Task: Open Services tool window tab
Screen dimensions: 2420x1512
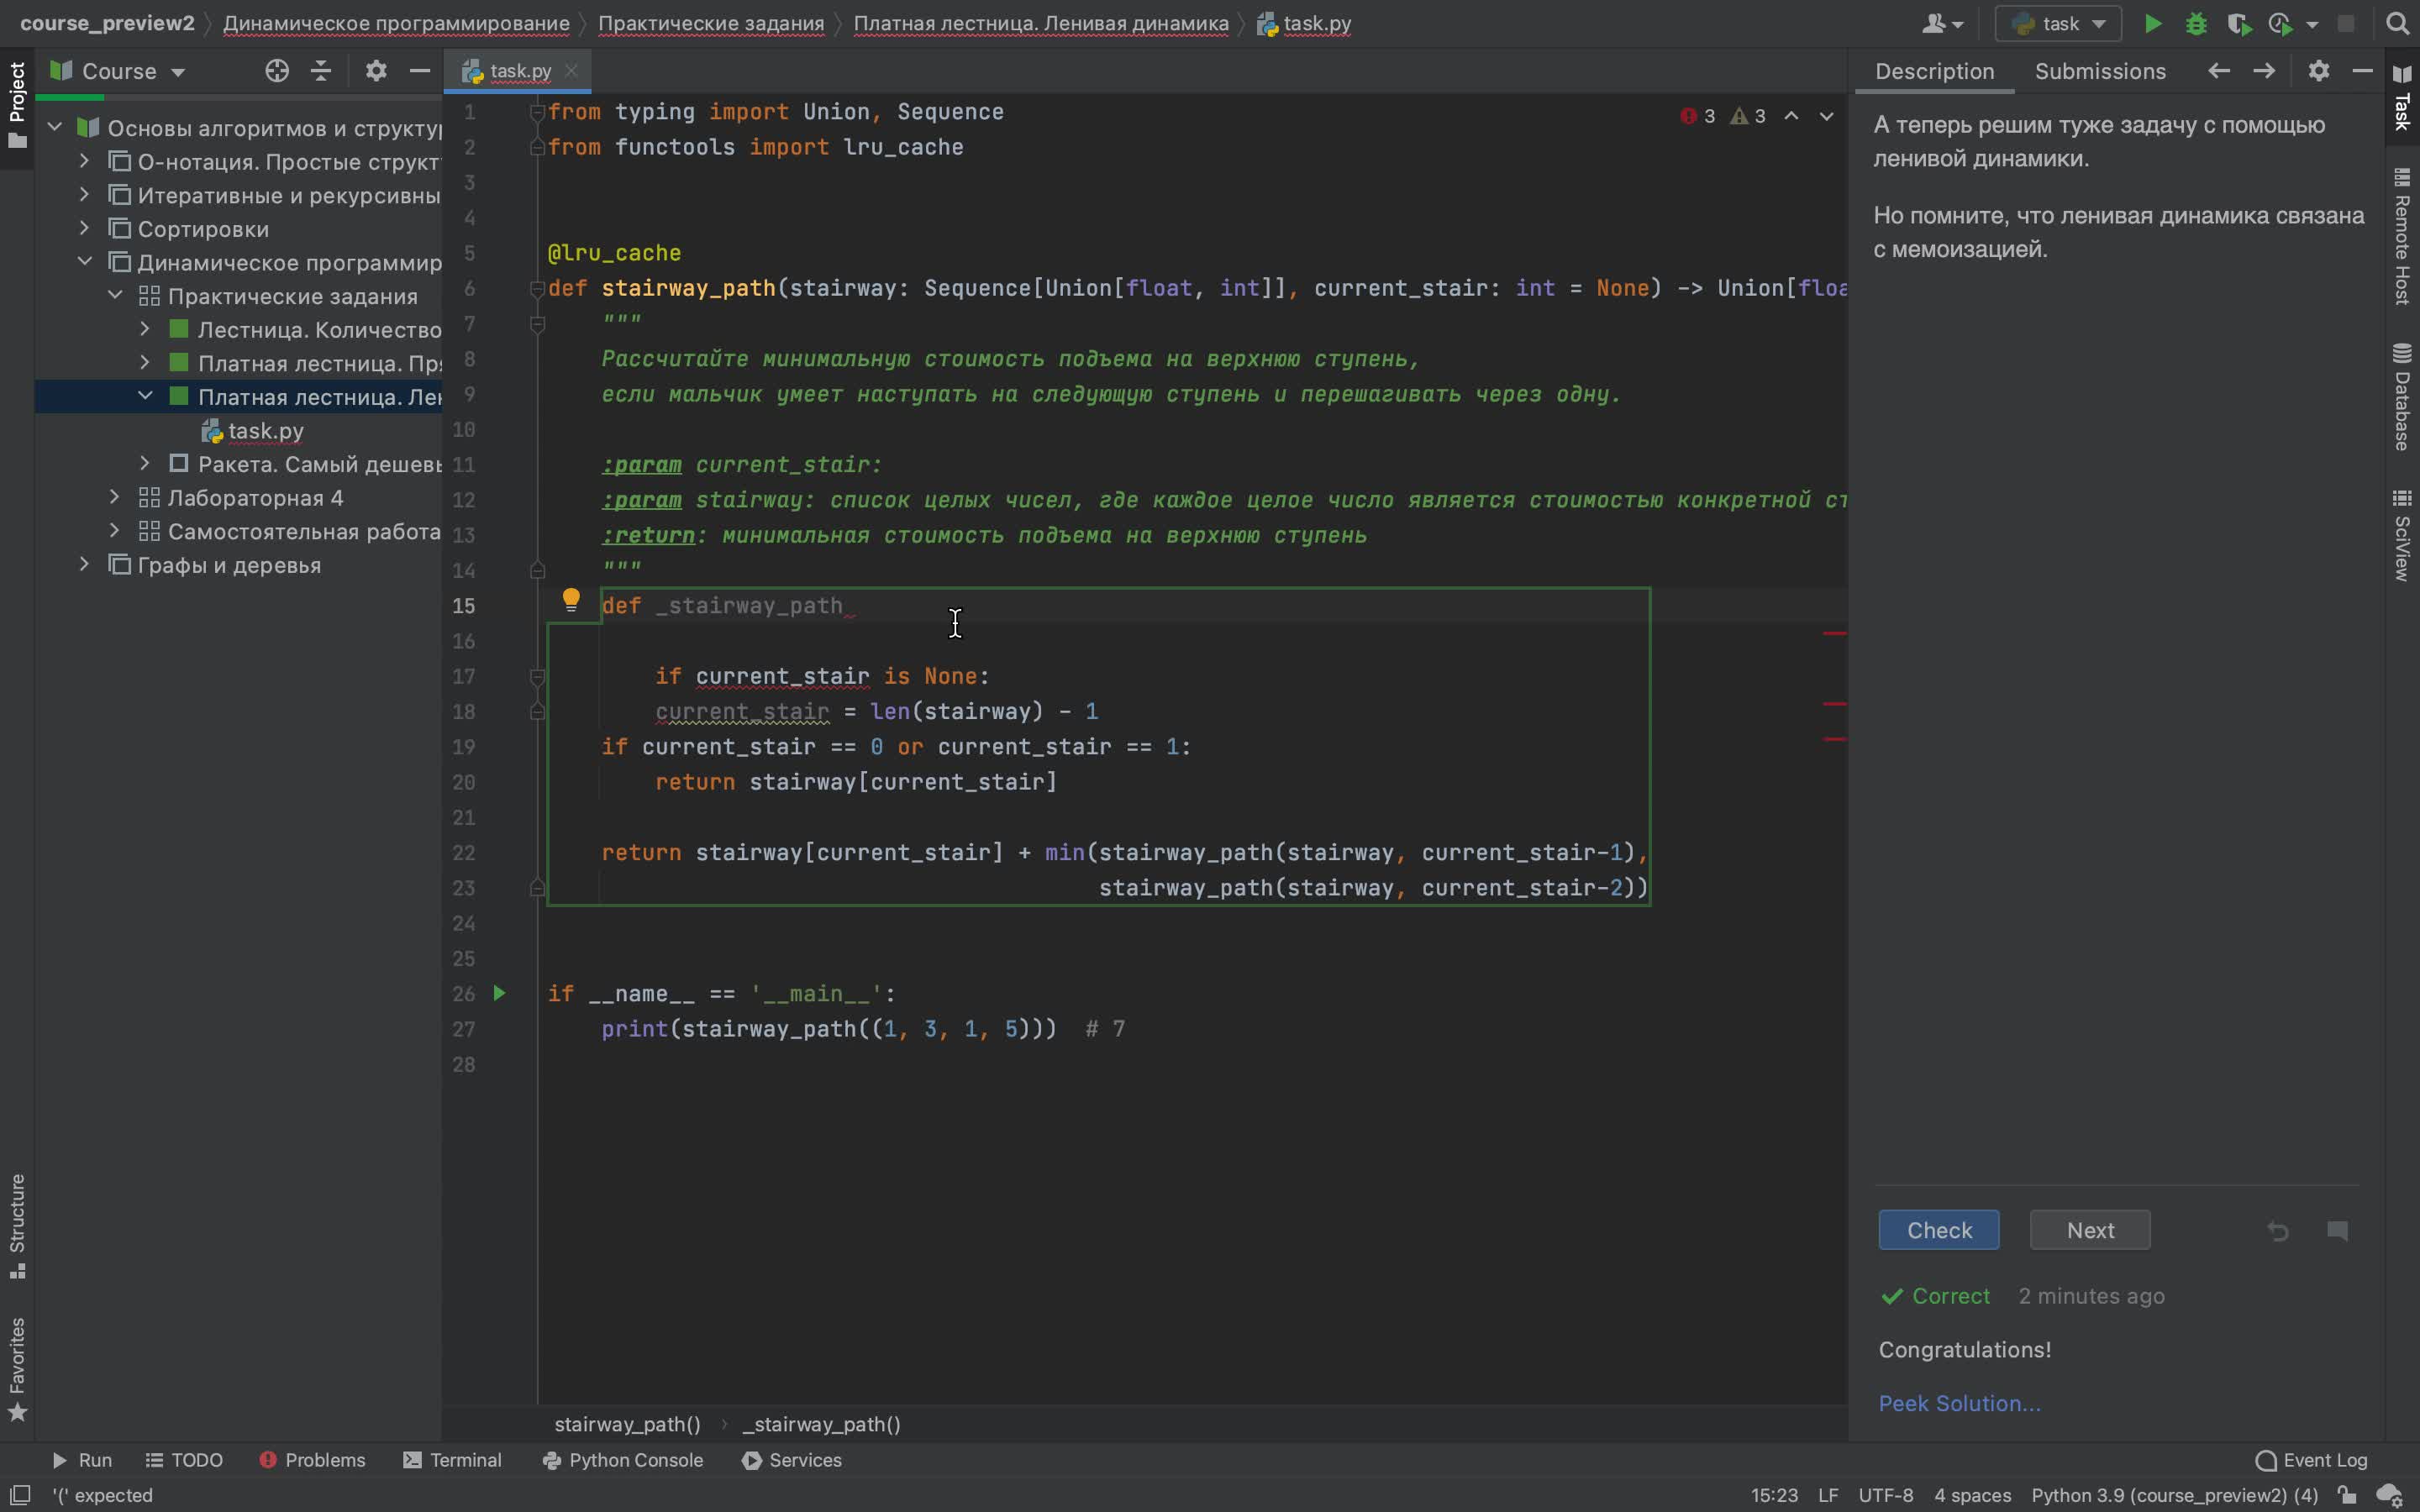Action: (x=792, y=1460)
